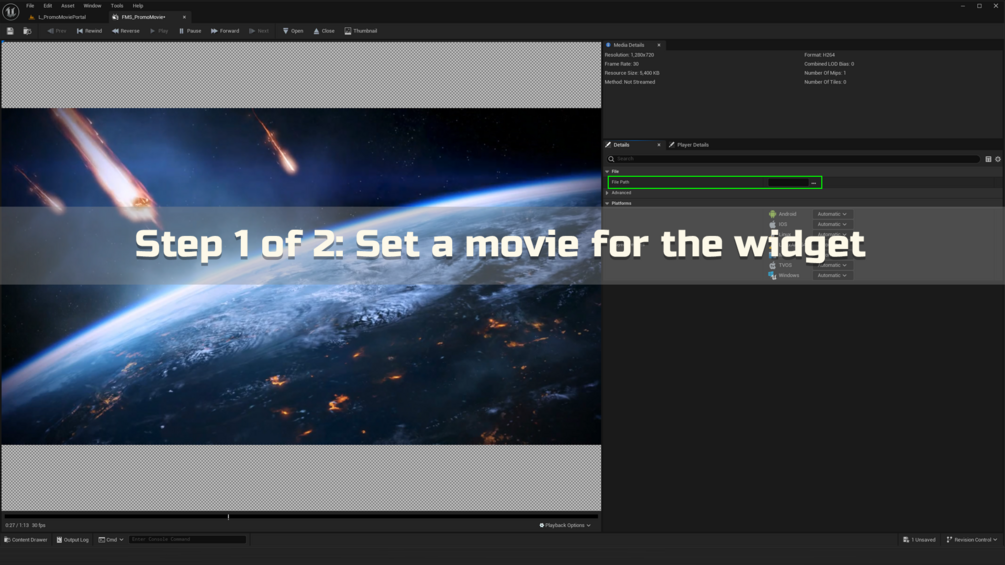
Task: Close the Details tab
Action: [x=659, y=145]
